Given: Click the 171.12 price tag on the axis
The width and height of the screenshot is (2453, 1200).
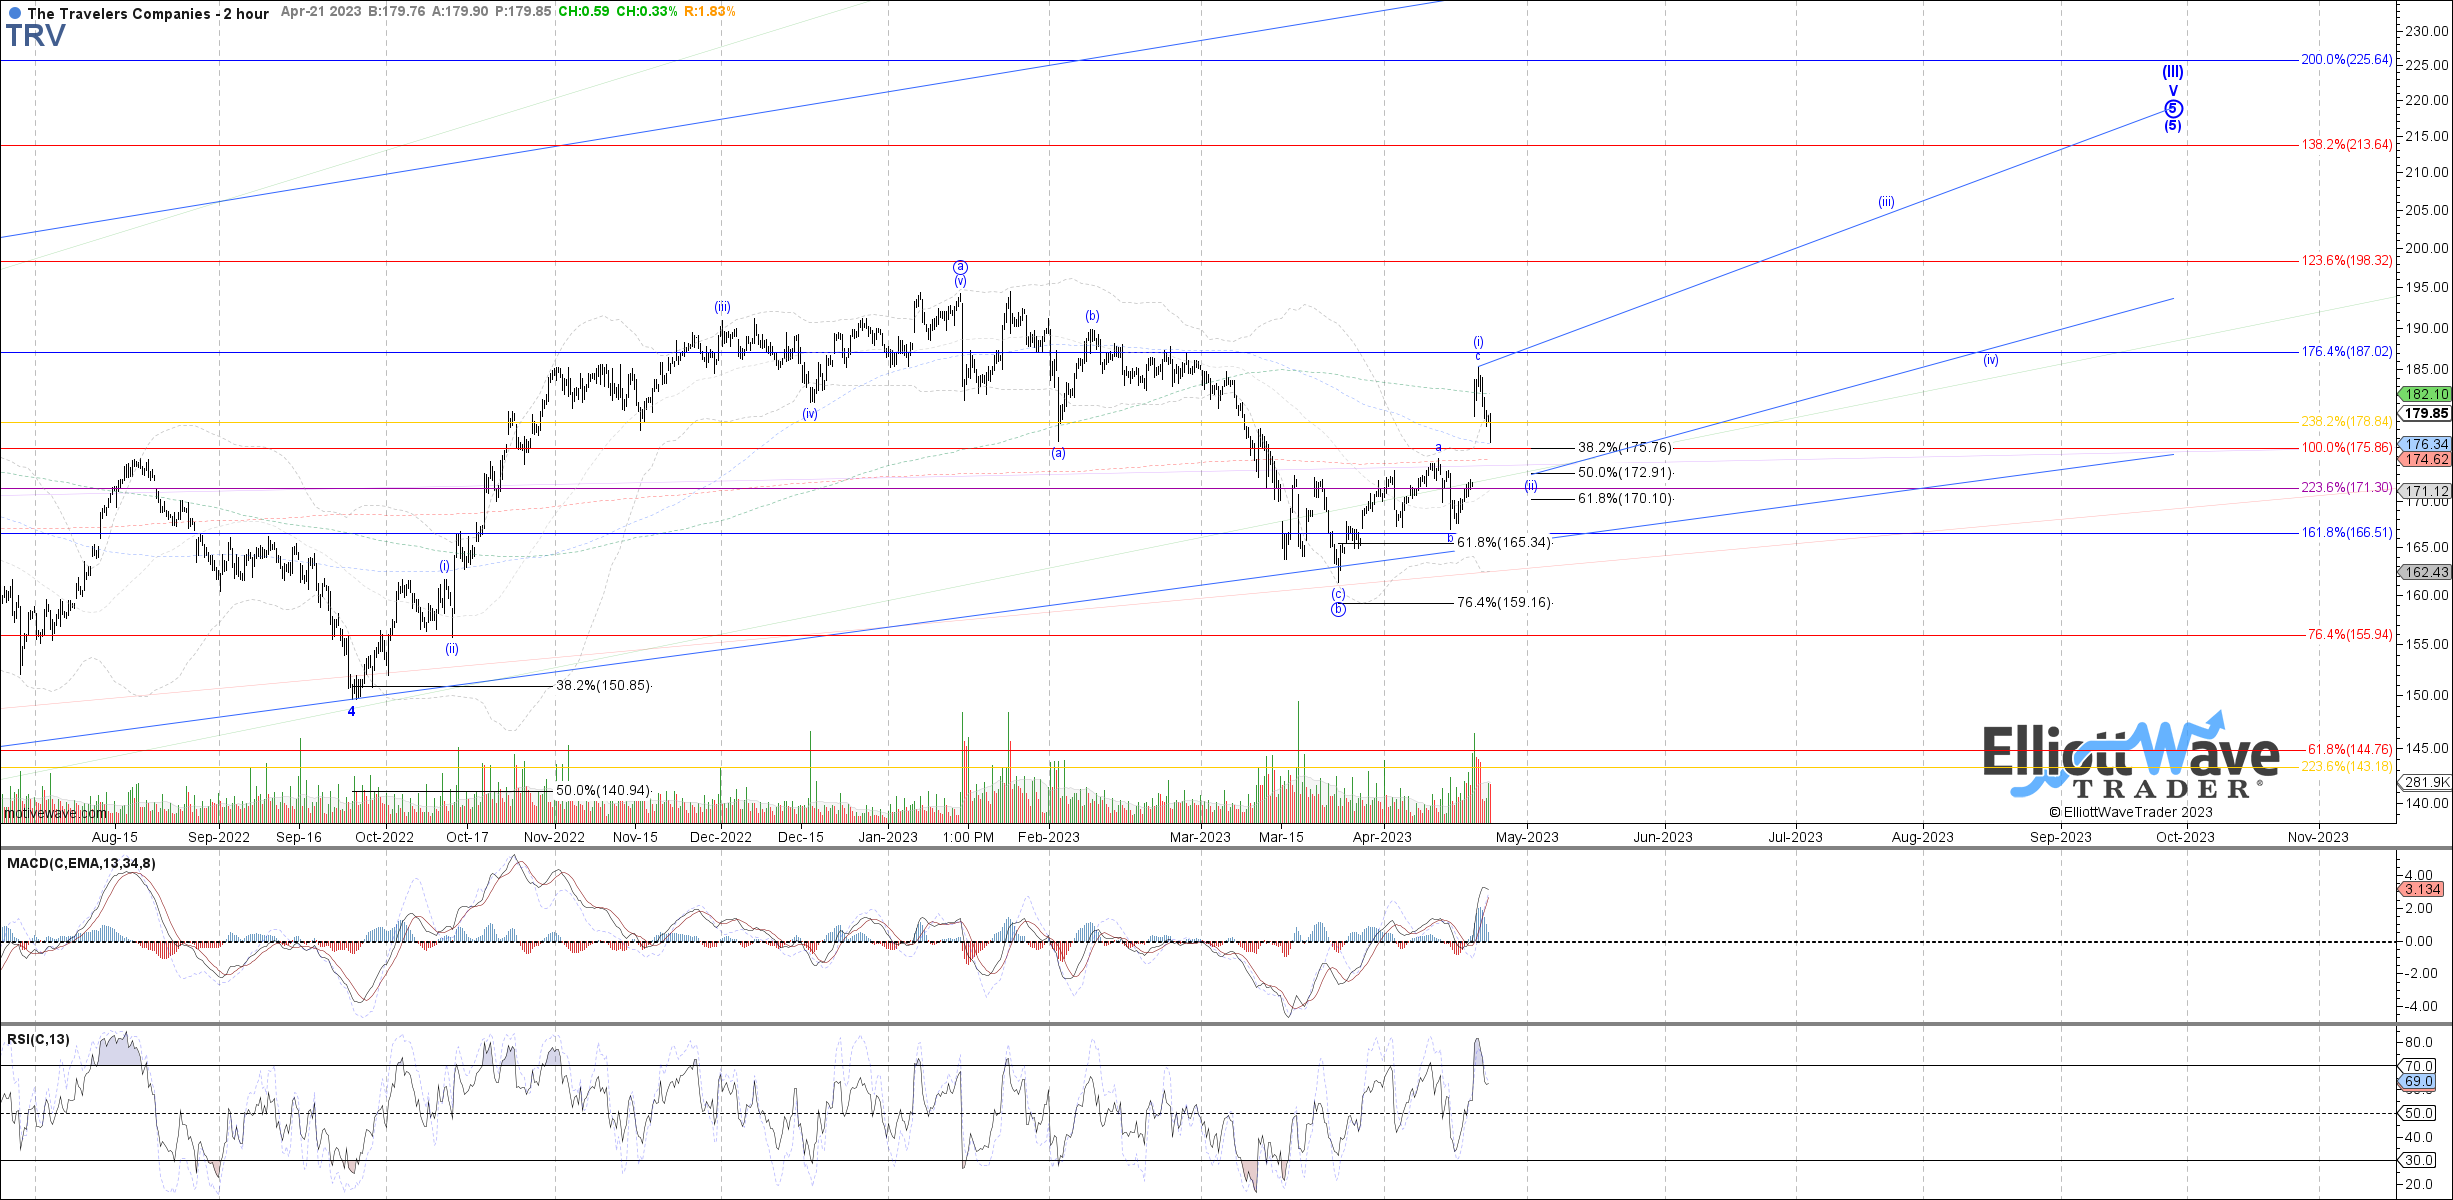Looking at the screenshot, I should 2424,491.
